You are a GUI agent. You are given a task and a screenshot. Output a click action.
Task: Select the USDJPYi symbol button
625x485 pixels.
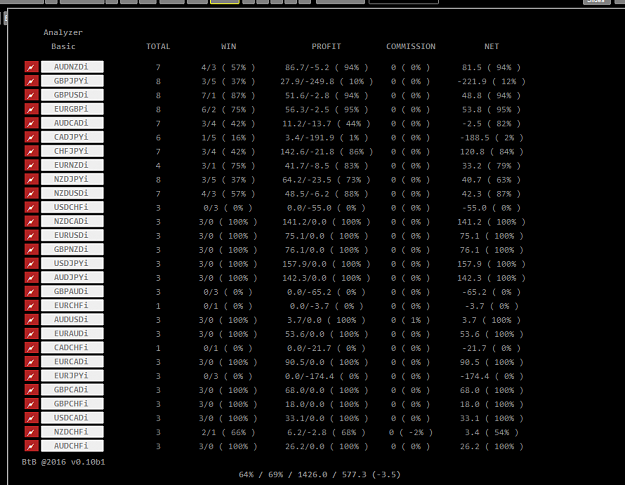(x=72, y=263)
